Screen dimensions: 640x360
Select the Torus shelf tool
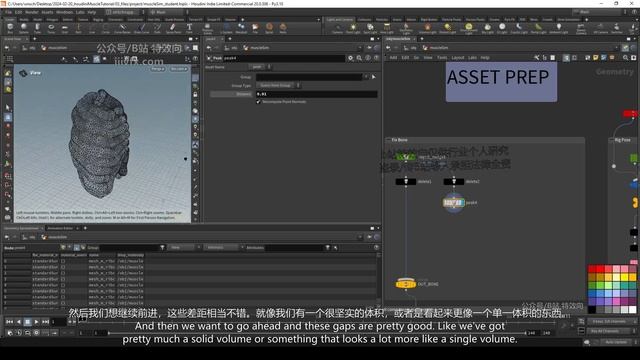point(51,28)
